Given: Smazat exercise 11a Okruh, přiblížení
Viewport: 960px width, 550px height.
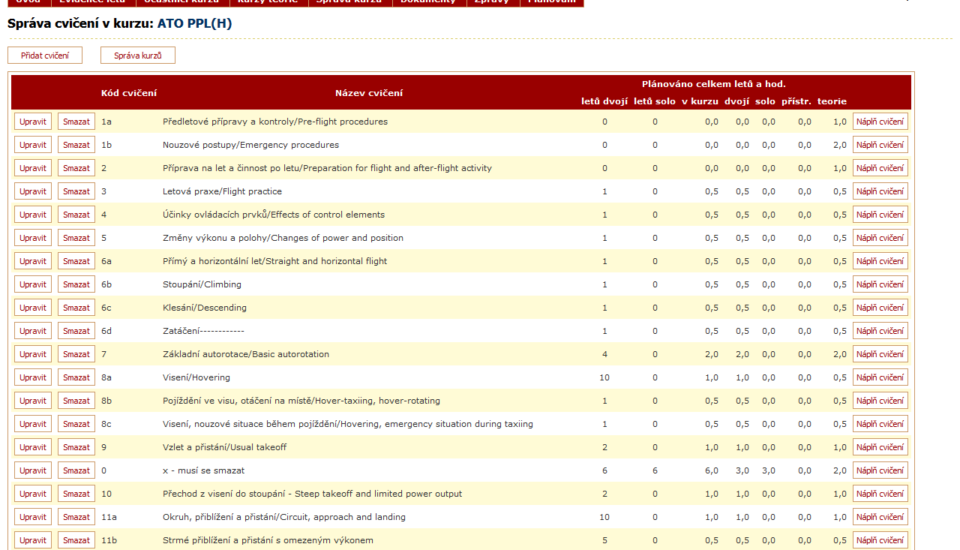Looking at the screenshot, I should (76, 517).
